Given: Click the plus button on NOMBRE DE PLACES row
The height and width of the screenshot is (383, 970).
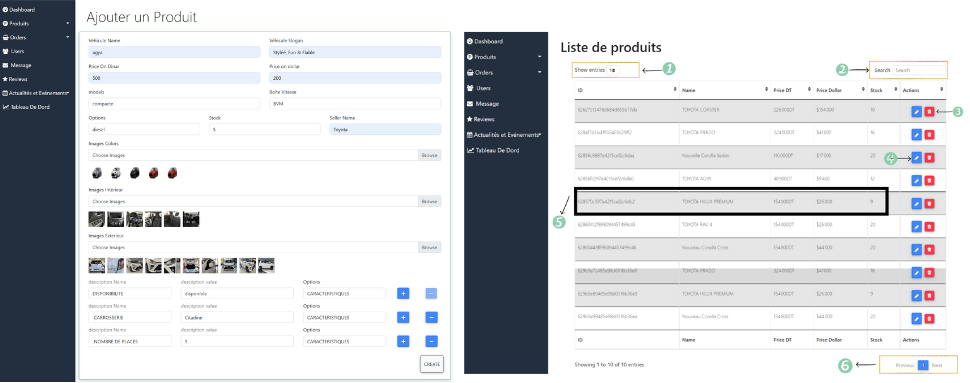Looking at the screenshot, I should pyautogui.click(x=403, y=341).
